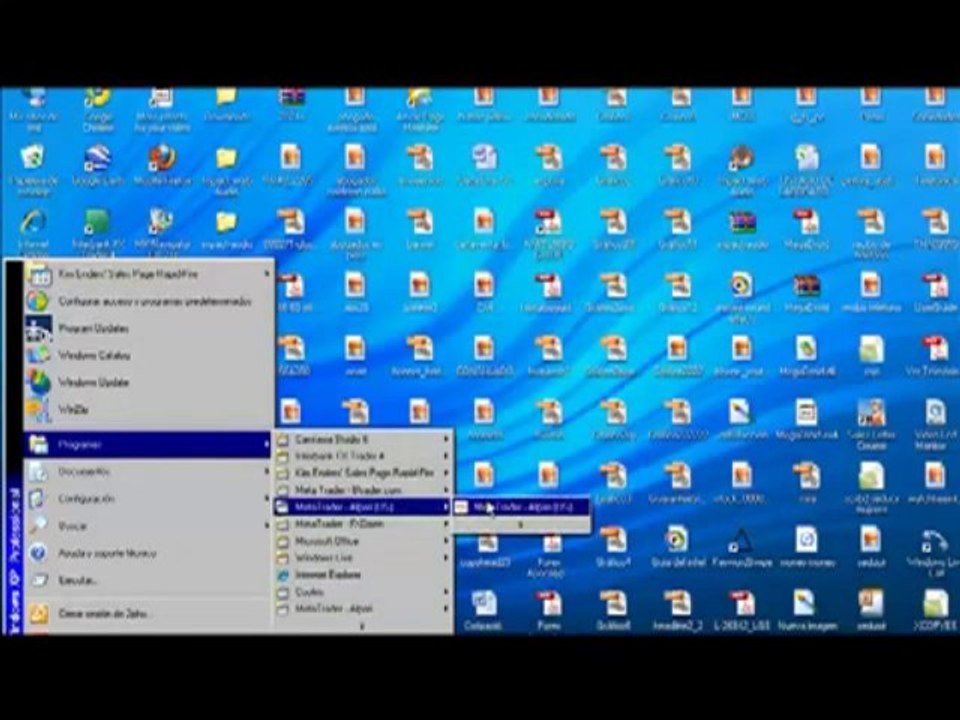The height and width of the screenshot is (720, 960).
Task: Launch MetaTrader - Alpari (UK) from flyout
Action: [522, 507]
